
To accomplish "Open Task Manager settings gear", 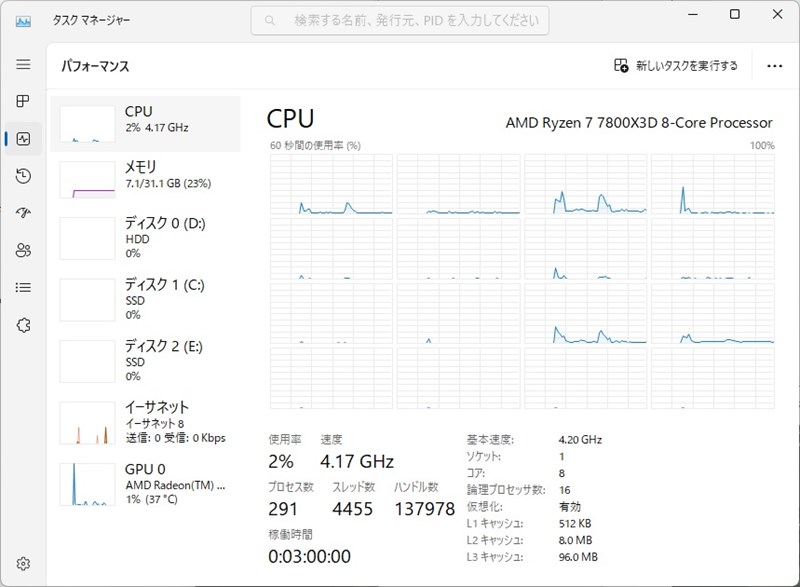I will click(x=23, y=564).
